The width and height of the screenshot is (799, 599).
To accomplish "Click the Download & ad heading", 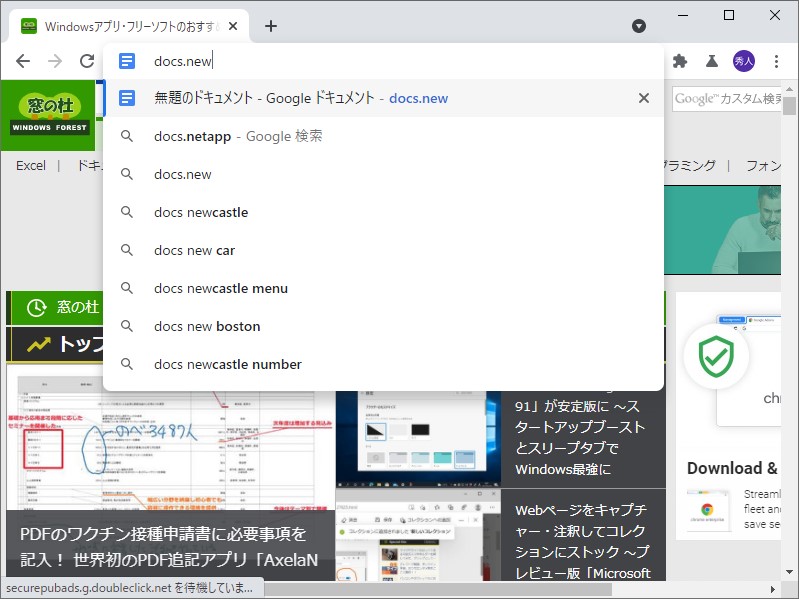I will coord(732,468).
